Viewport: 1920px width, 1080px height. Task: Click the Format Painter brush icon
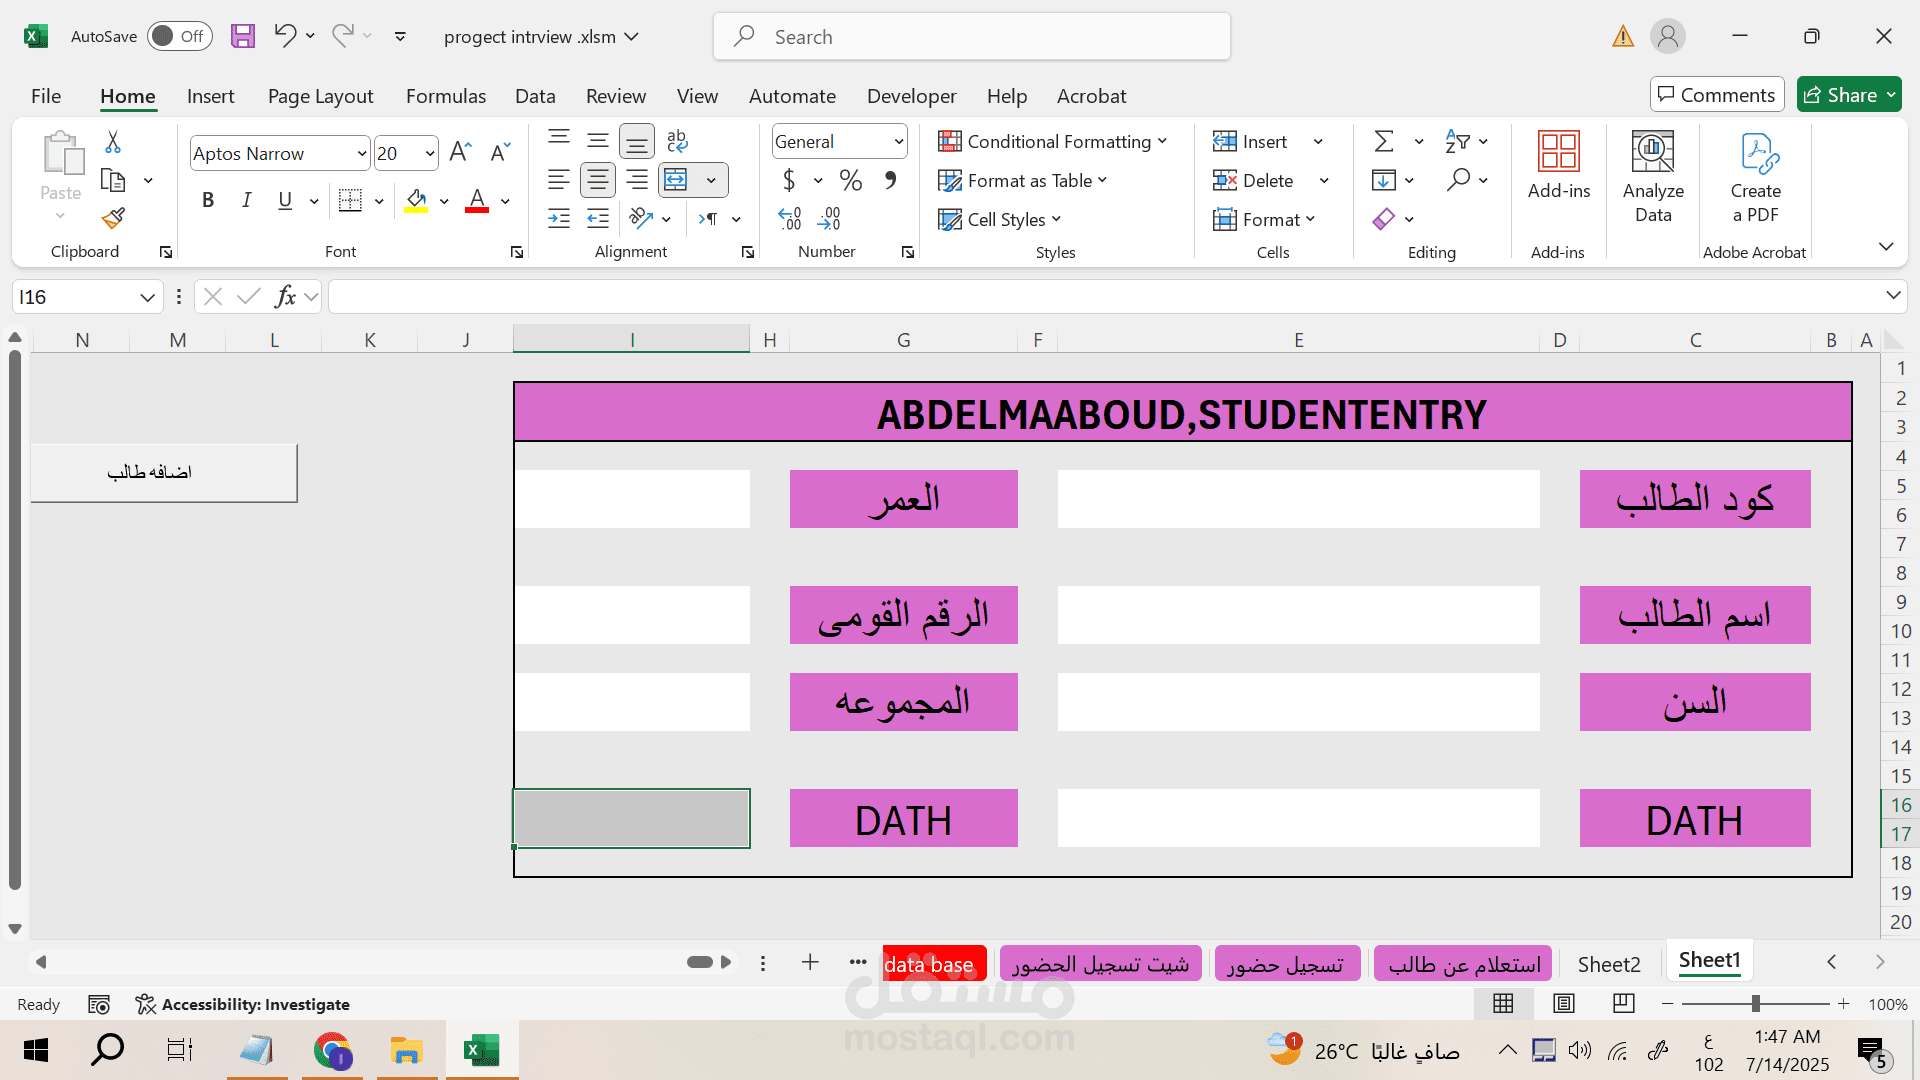click(113, 218)
